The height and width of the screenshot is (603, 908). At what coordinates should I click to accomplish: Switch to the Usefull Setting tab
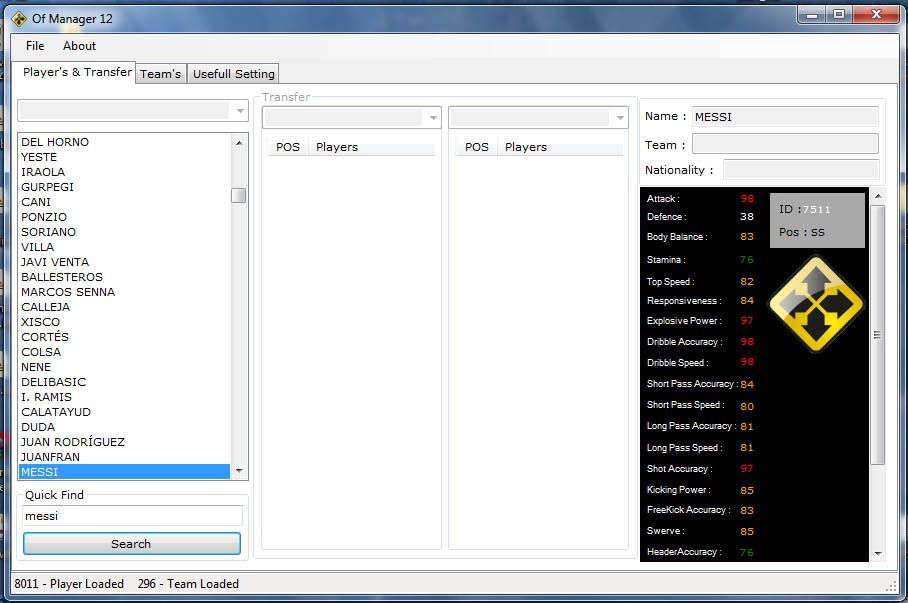[x=233, y=74]
